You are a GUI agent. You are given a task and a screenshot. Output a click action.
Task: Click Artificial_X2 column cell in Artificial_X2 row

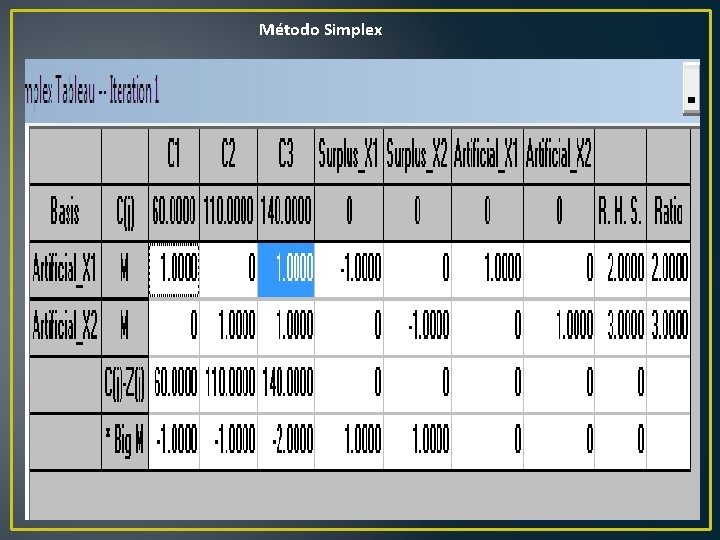point(559,327)
